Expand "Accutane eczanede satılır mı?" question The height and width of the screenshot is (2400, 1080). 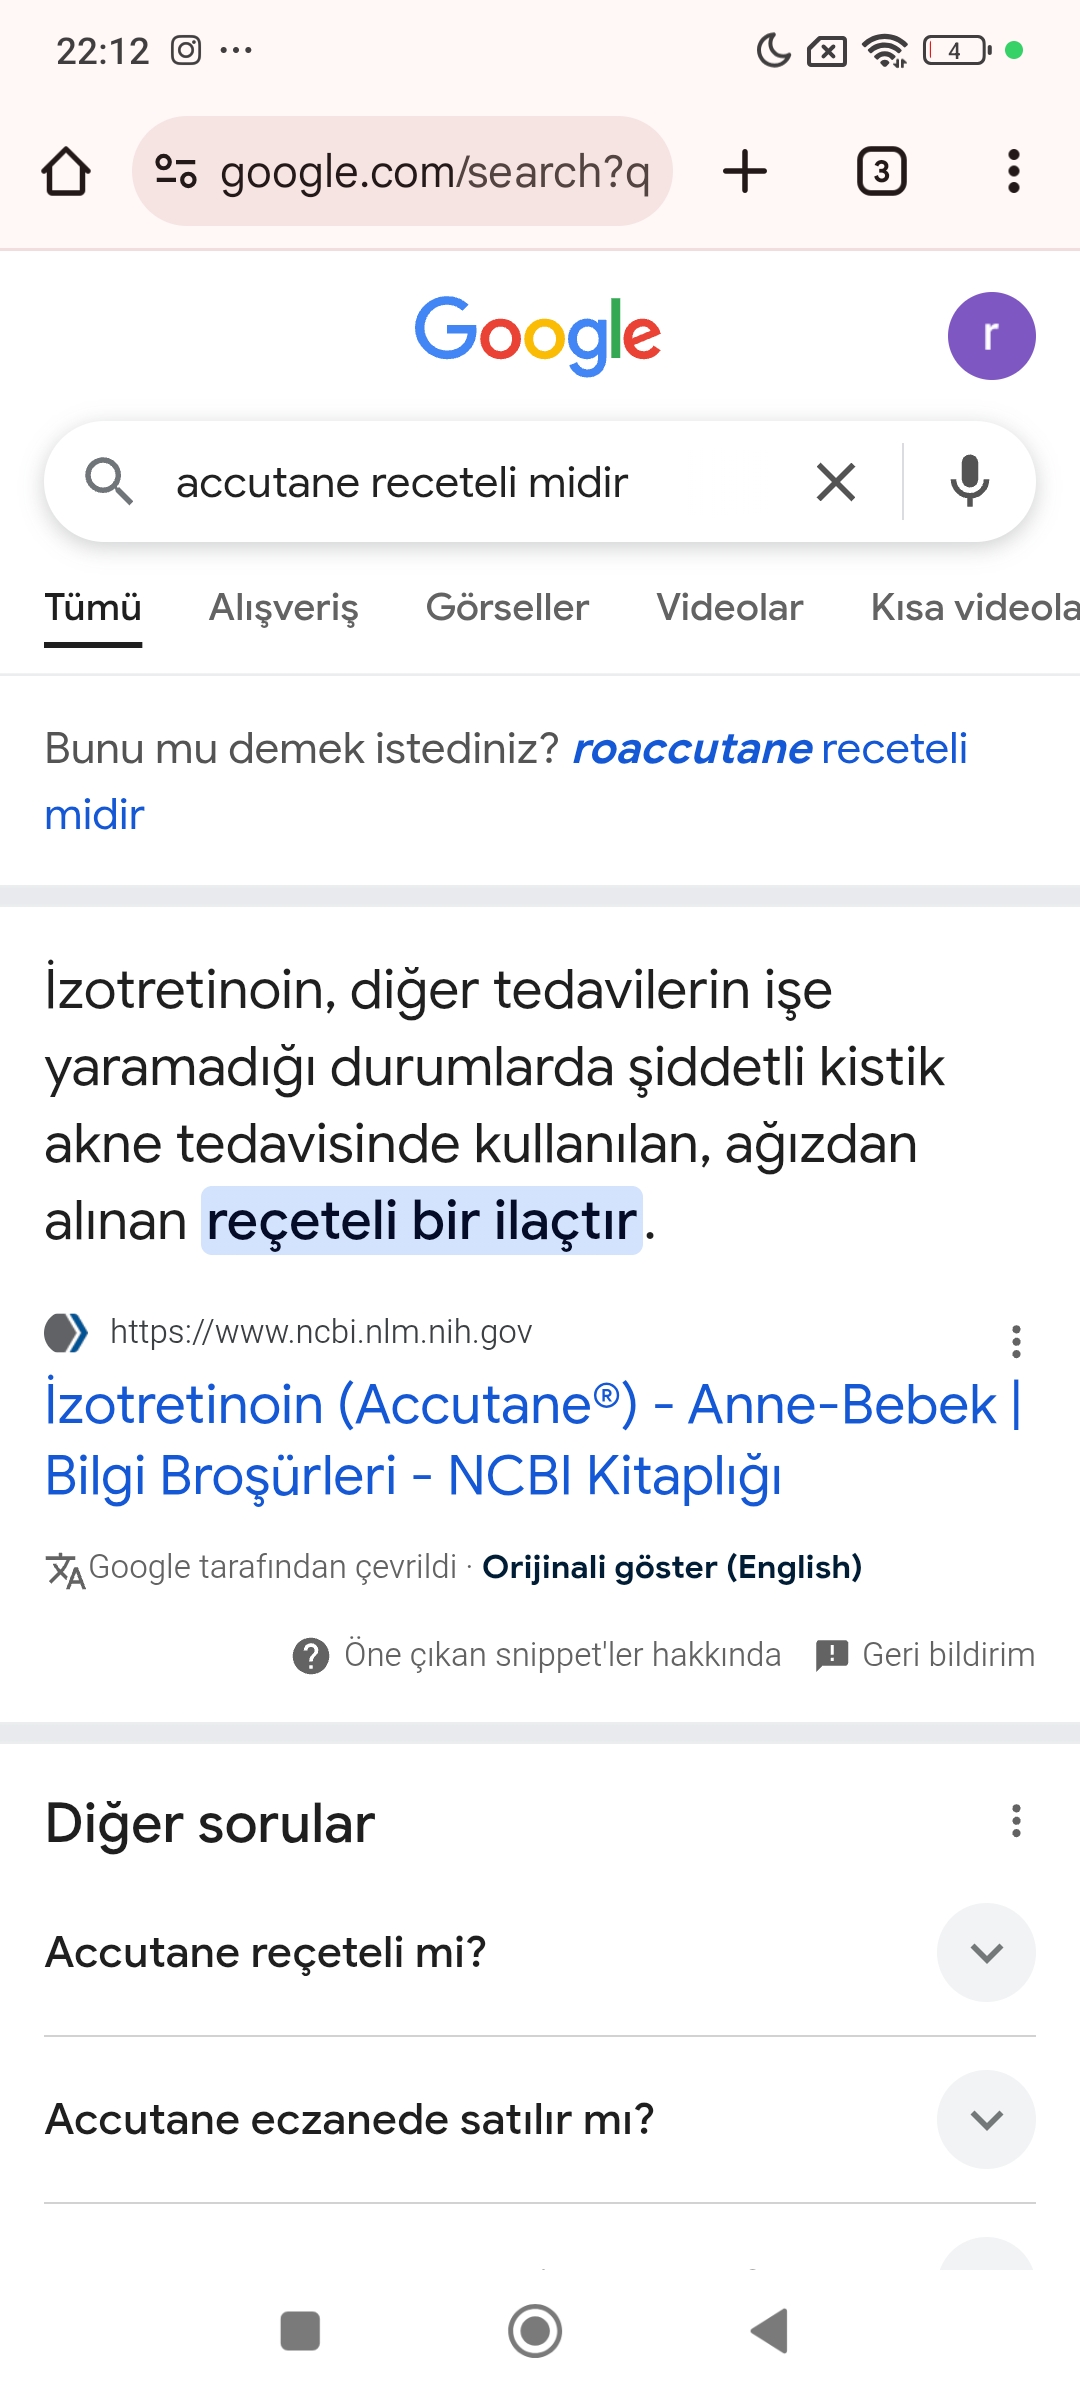click(x=986, y=2119)
